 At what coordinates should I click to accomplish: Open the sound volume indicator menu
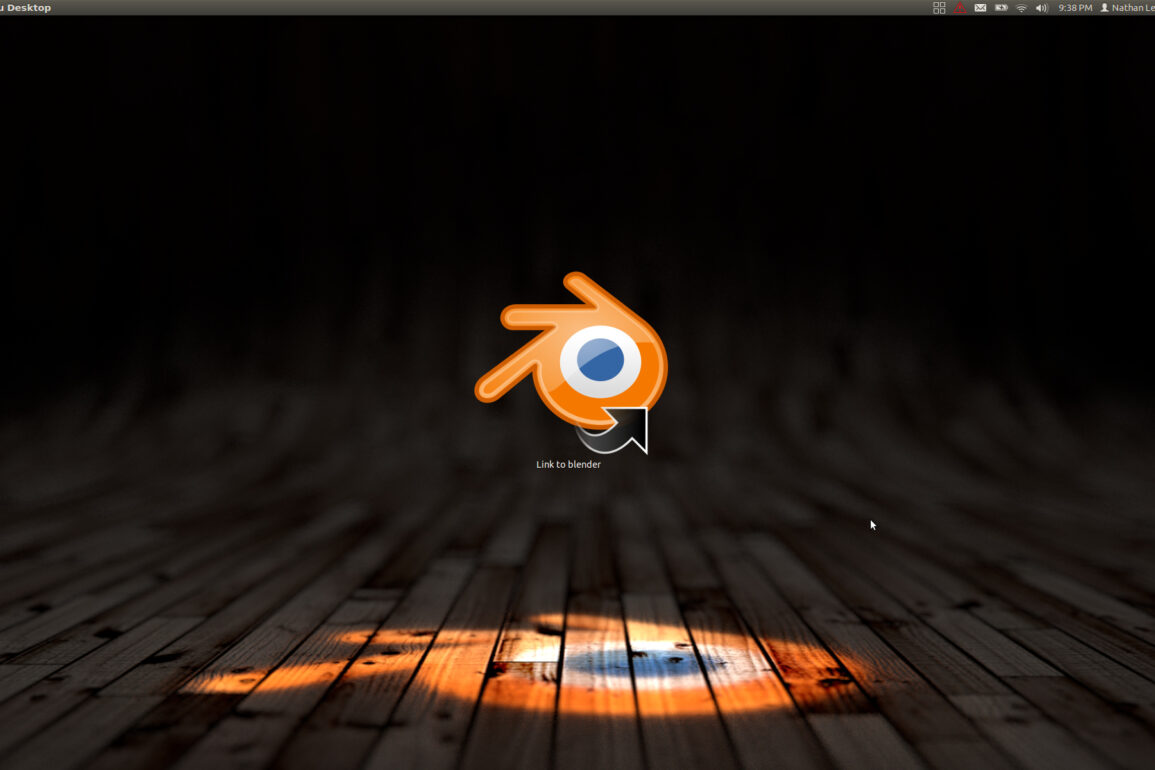(x=1042, y=8)
